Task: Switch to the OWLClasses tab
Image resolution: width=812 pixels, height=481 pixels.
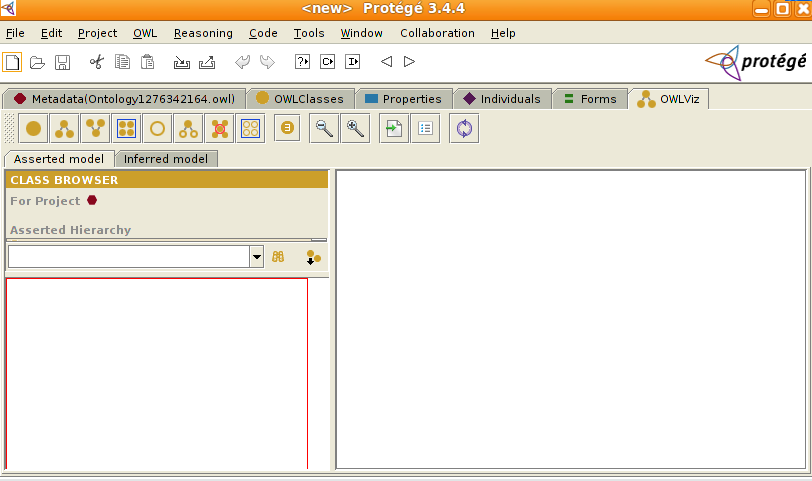Action: 300,99
